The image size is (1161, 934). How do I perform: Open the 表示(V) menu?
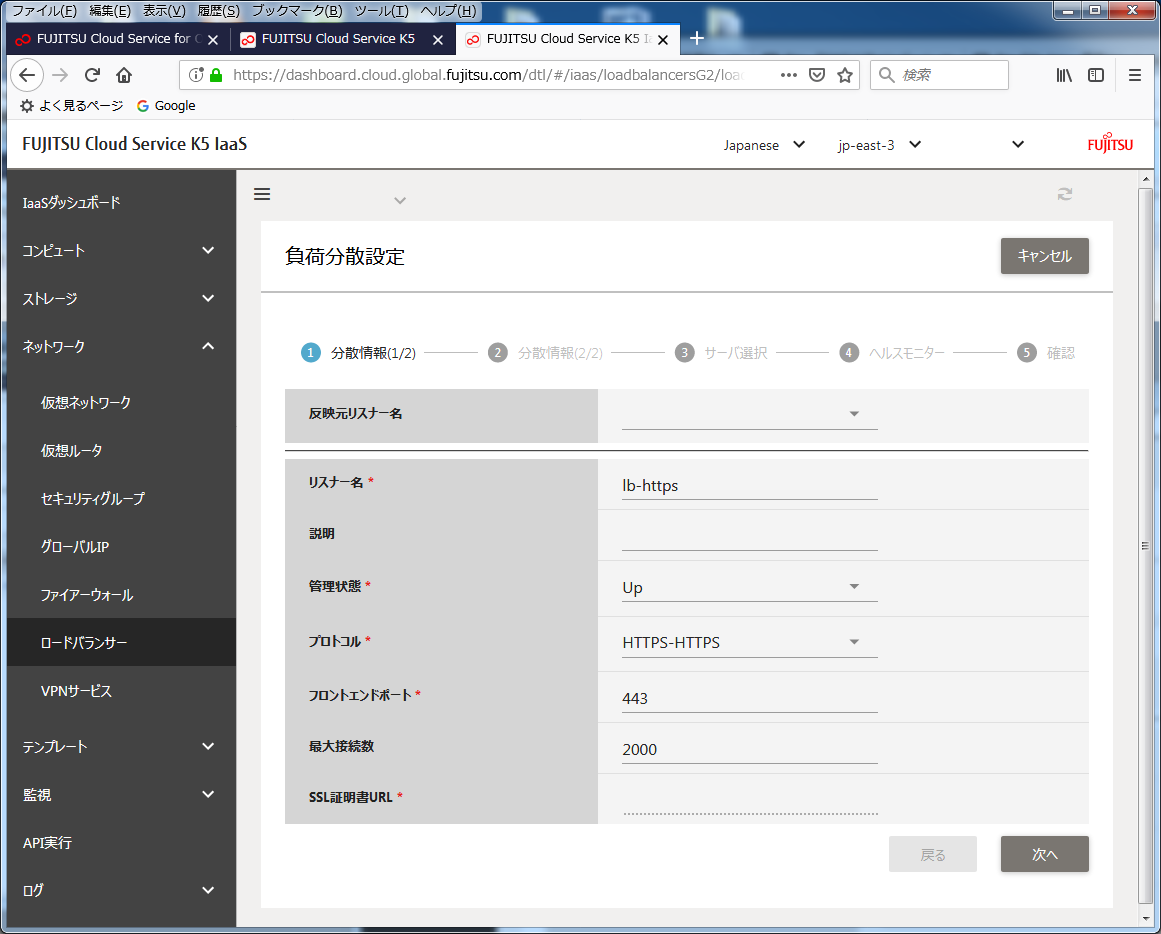(x=164, y=10)
